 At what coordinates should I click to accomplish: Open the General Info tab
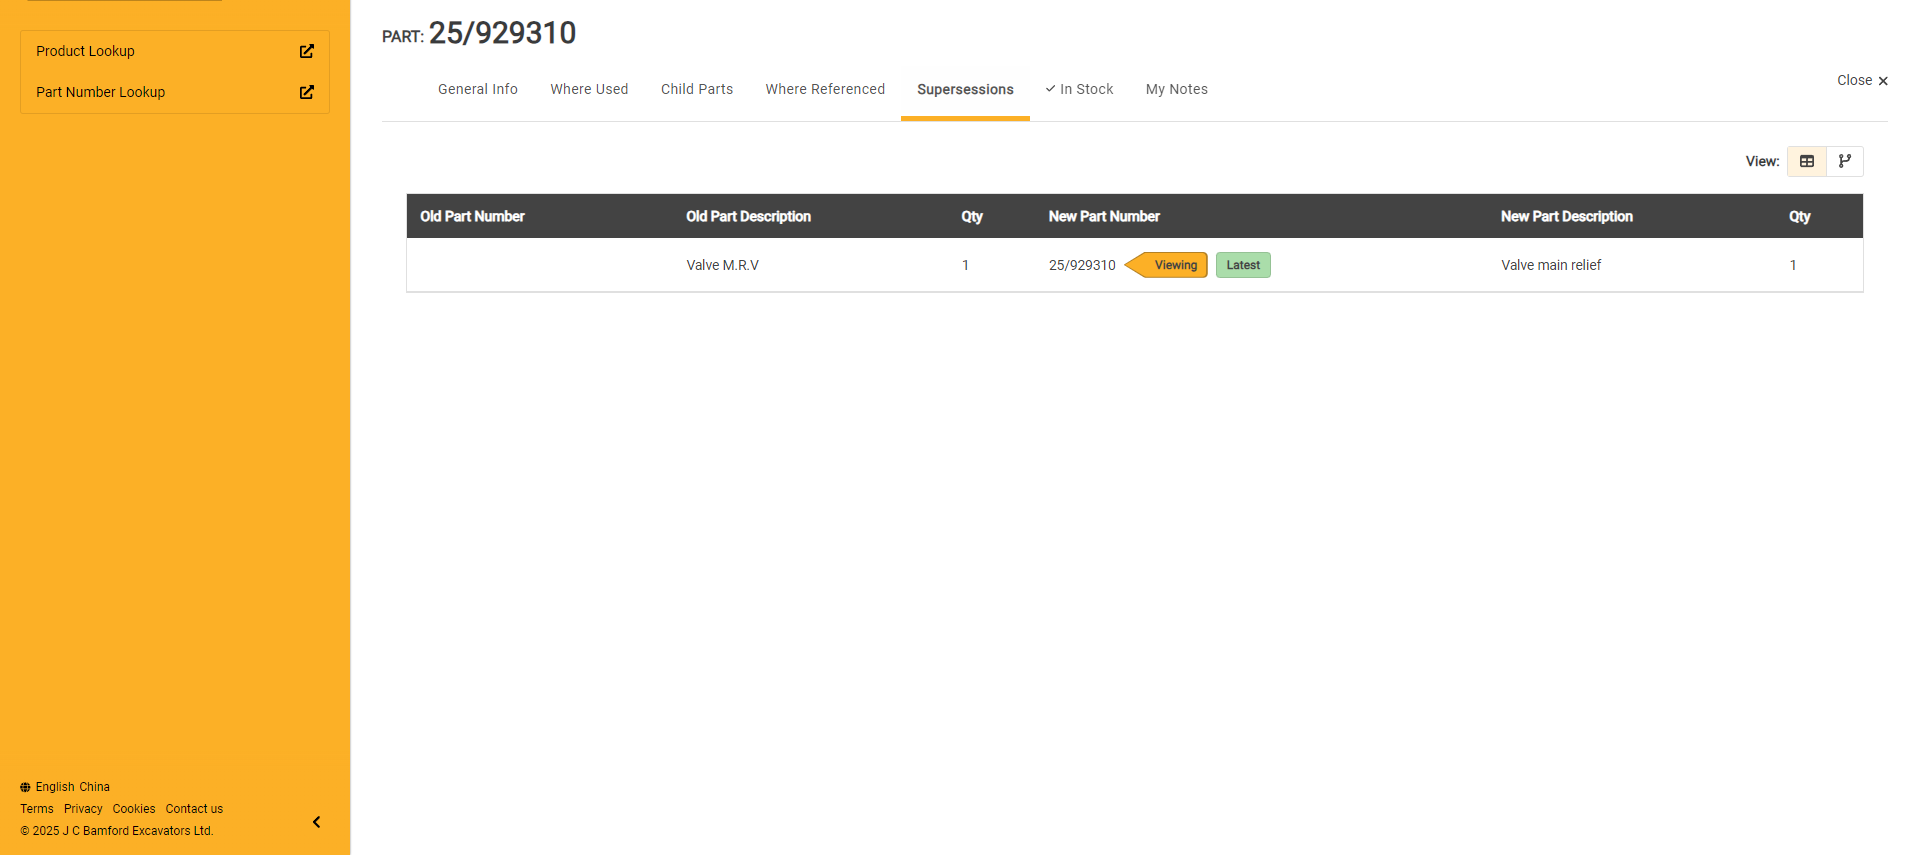[x=477, y=89]
